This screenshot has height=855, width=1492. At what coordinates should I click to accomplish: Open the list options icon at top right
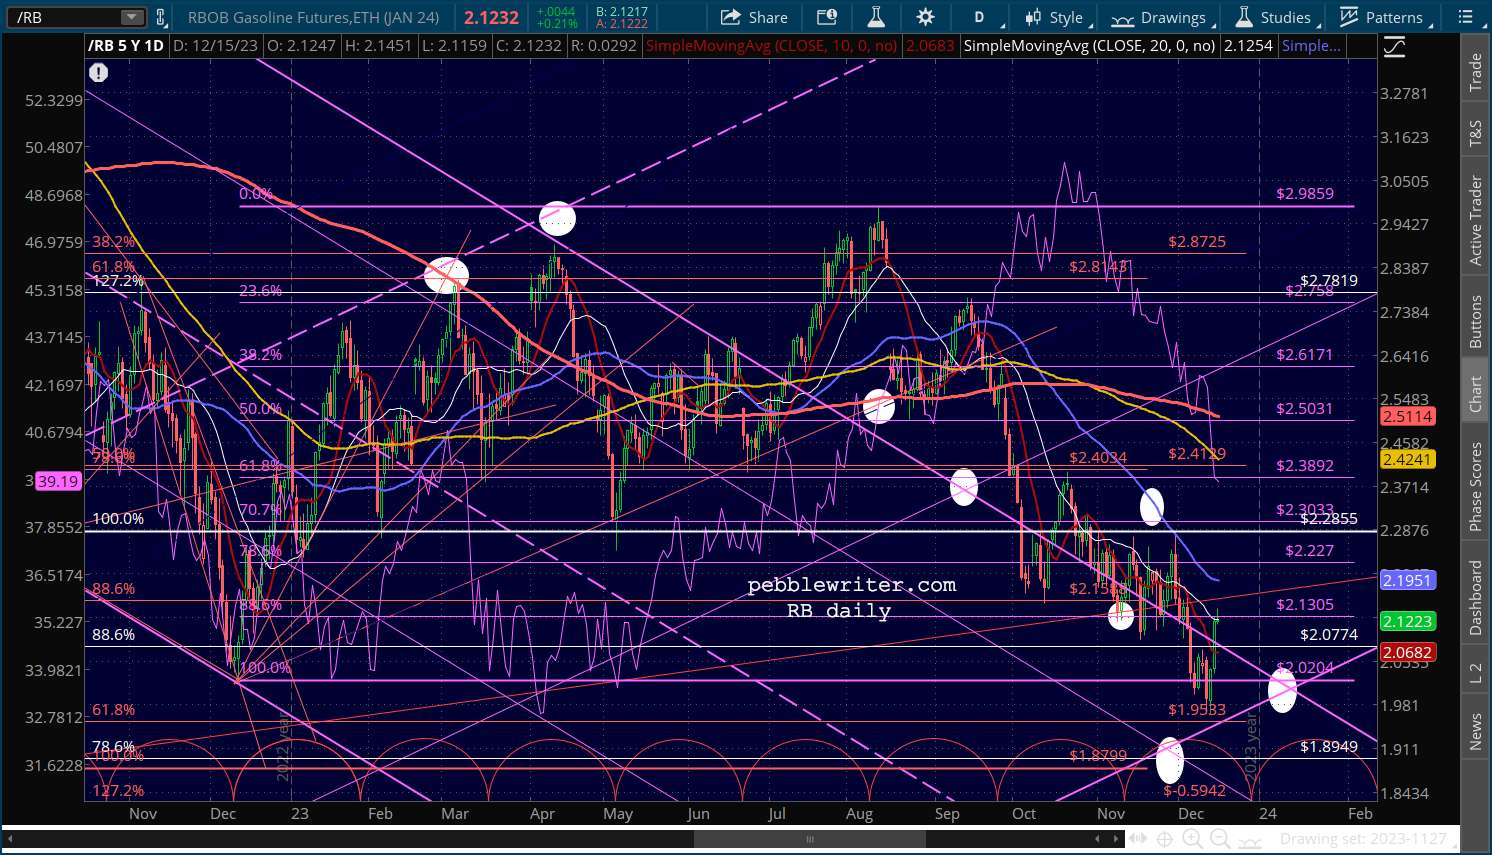coord(1465,17)
